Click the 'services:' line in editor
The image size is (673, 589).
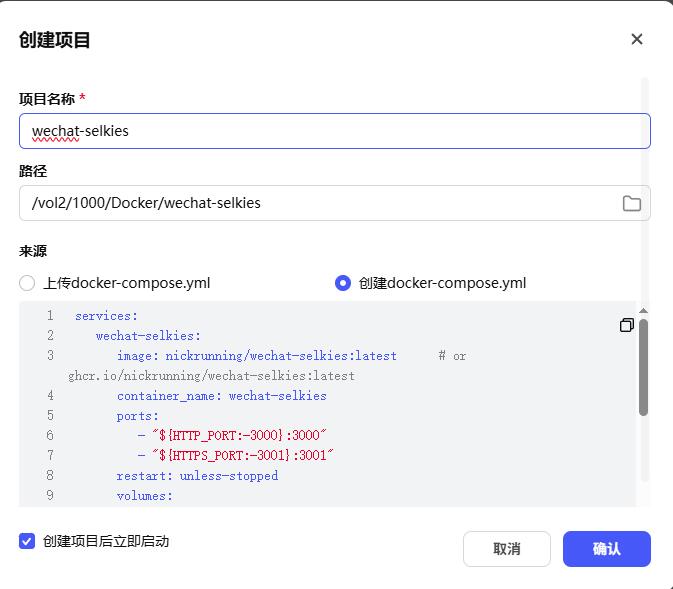(x=106, y=316)
